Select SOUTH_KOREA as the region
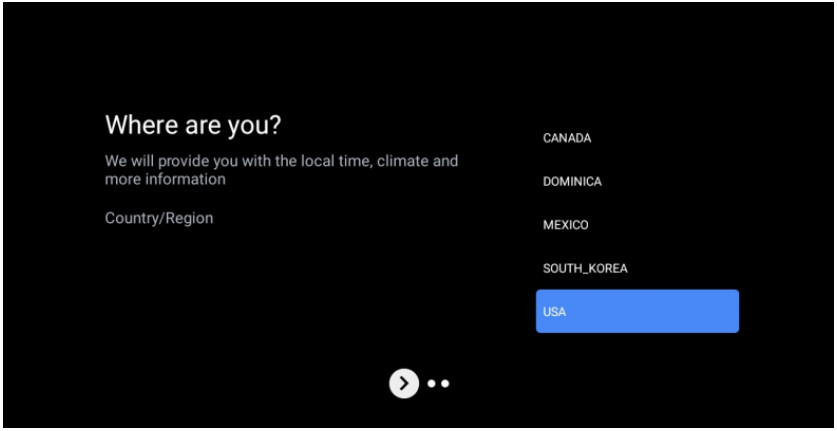Screen dimensions: 837x431 click(585, 268)
